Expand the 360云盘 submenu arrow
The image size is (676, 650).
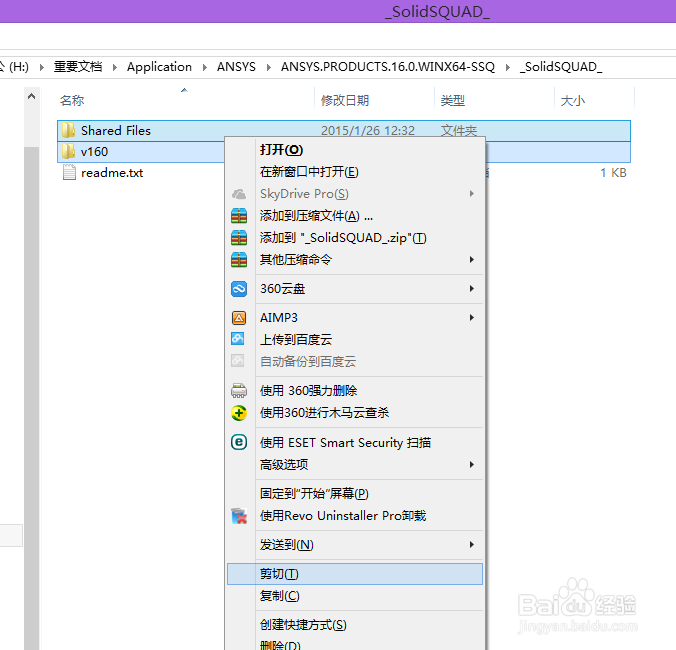pos(472,289)
